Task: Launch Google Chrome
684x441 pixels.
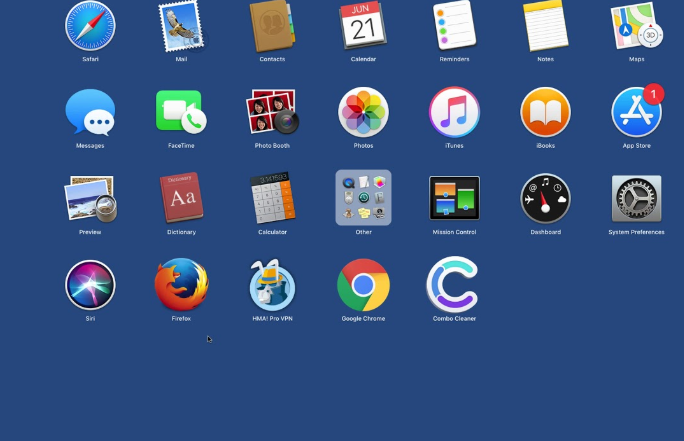Action: pos(363,285)
